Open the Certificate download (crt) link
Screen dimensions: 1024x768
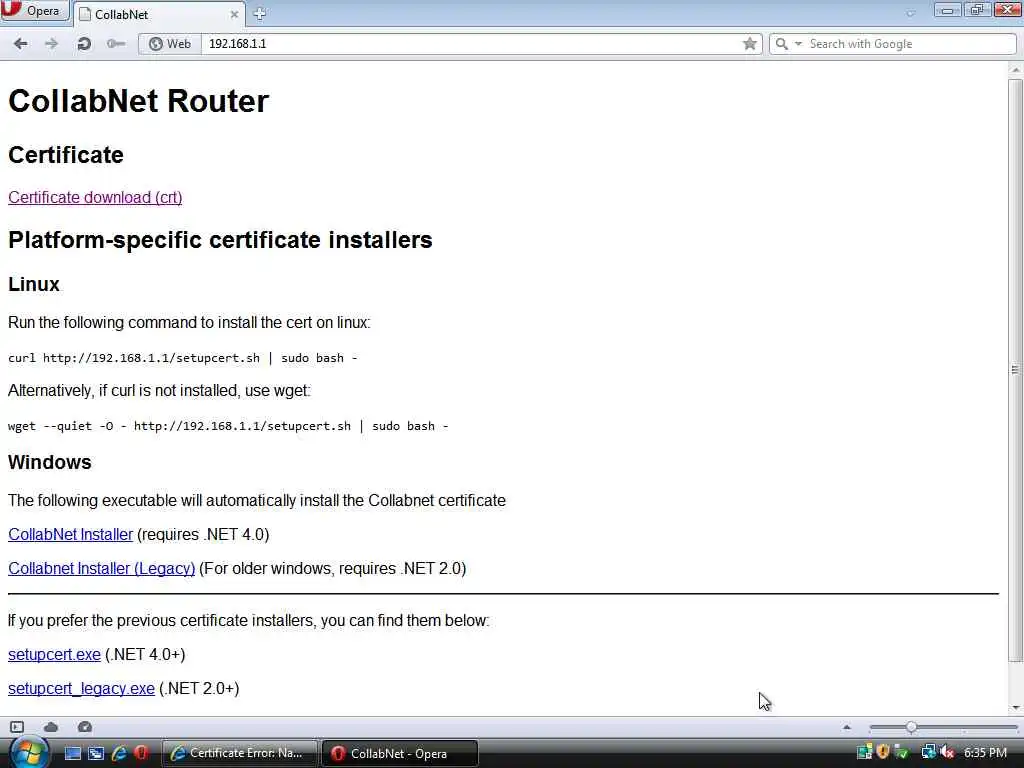coord(95,197)
